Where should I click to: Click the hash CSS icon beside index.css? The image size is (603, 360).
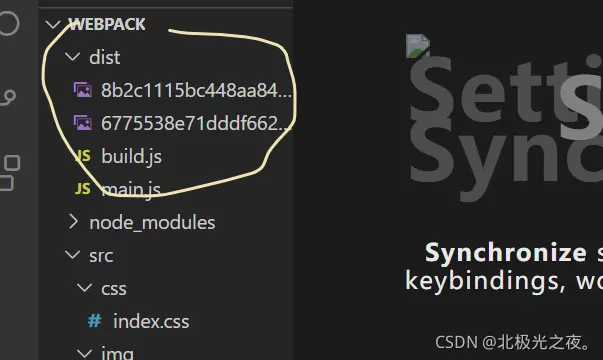[95, 321]
